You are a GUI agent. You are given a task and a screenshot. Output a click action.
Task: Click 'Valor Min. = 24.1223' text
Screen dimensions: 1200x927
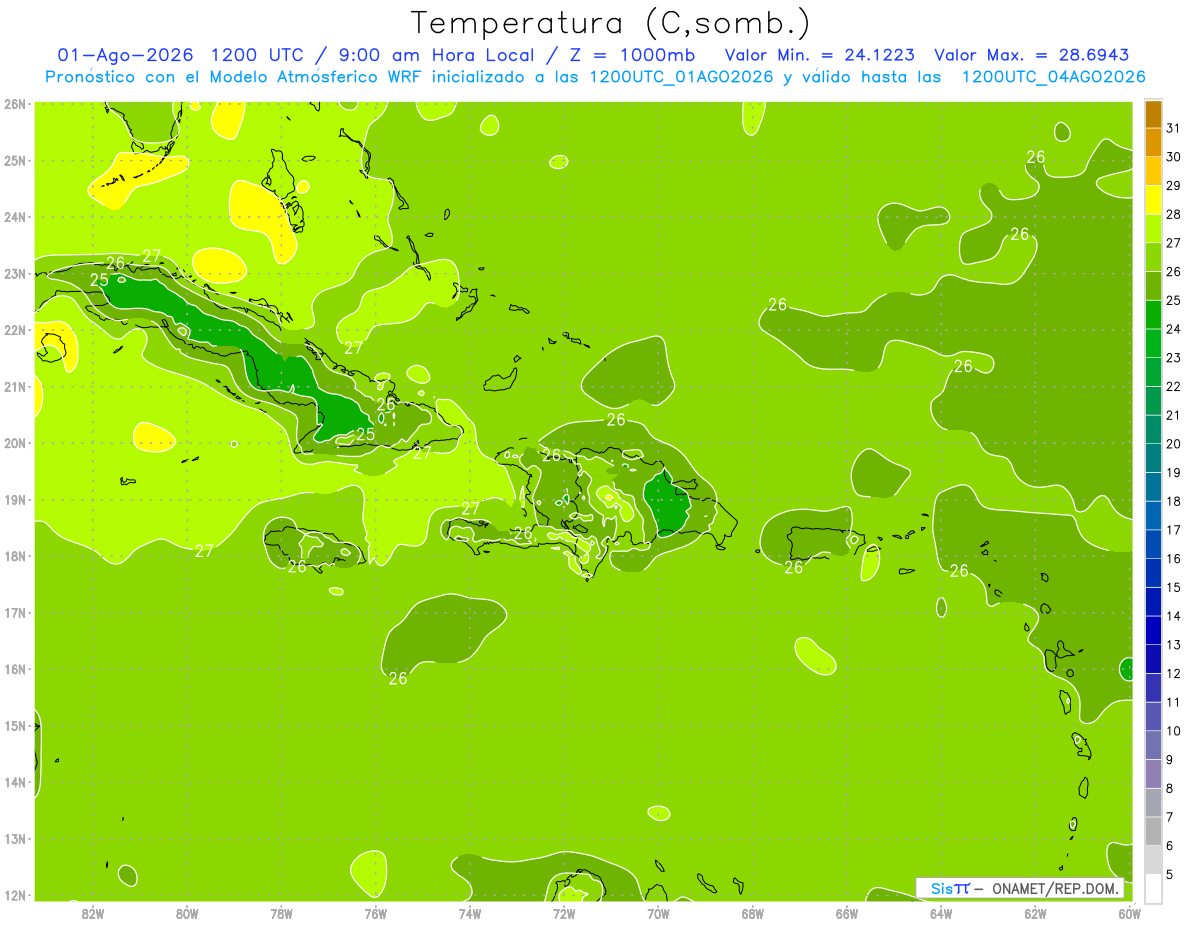tap(820, 55)
